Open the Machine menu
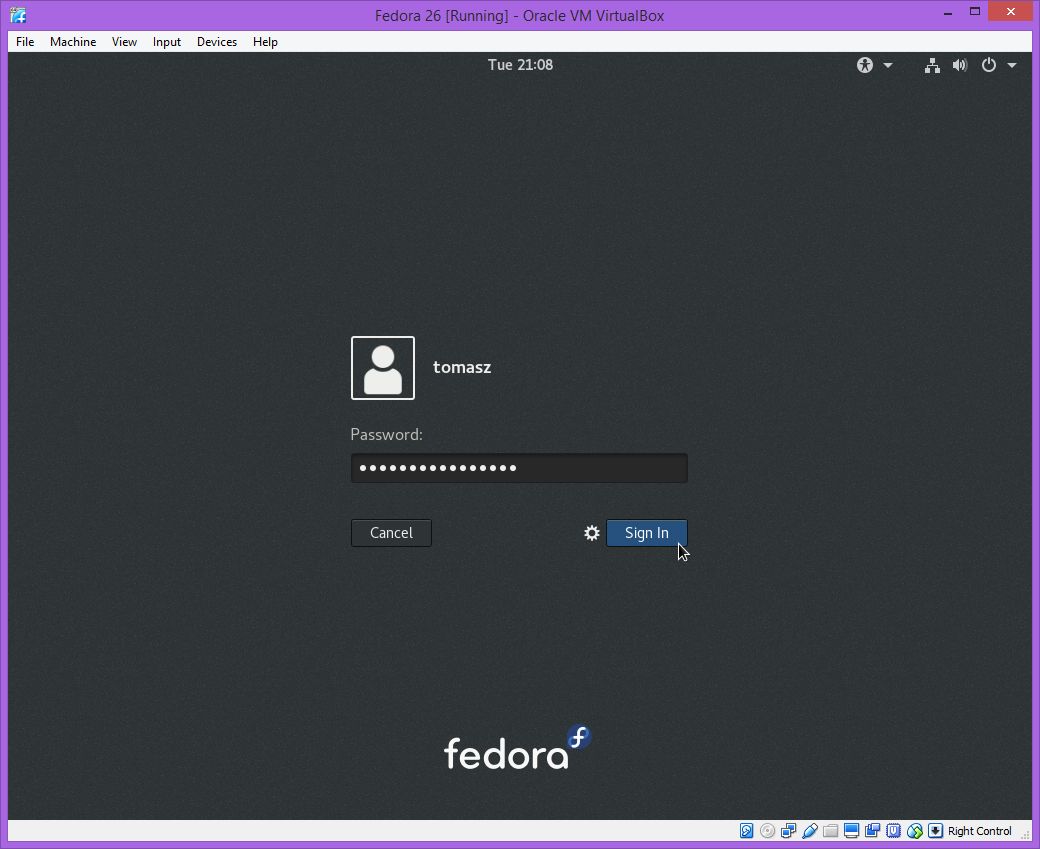The height and width of the screenshot is (849, 1040). [x=73, y=42]
